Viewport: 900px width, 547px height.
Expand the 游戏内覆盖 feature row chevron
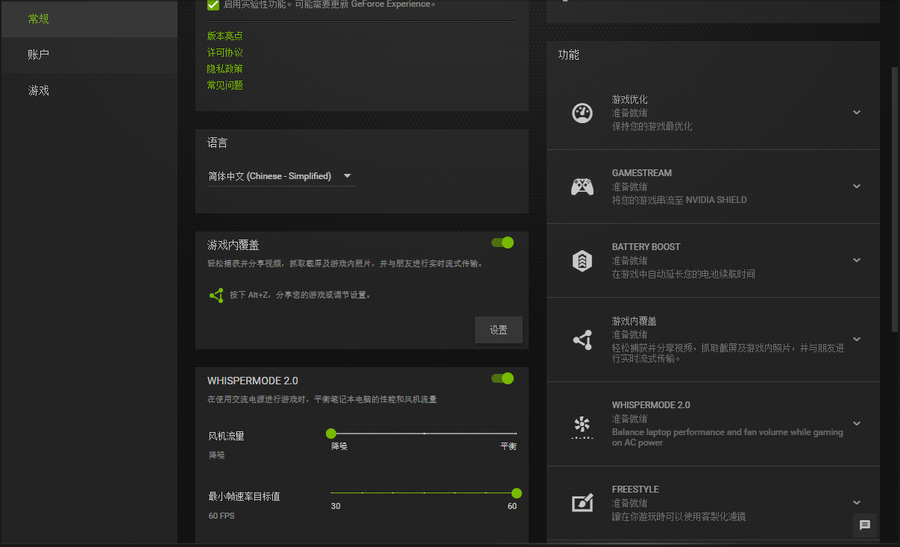(x=856, y=339)
